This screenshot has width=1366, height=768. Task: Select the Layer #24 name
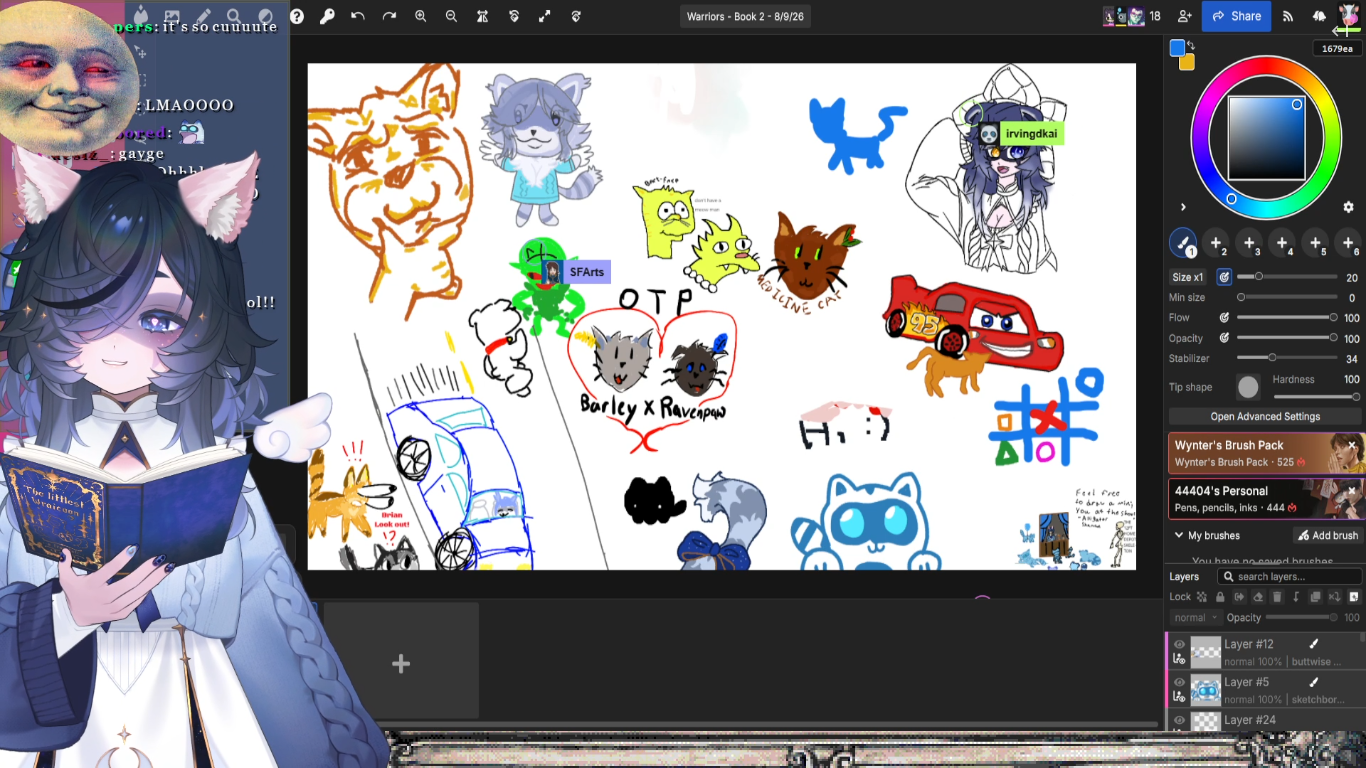(x=1250, y=720)
